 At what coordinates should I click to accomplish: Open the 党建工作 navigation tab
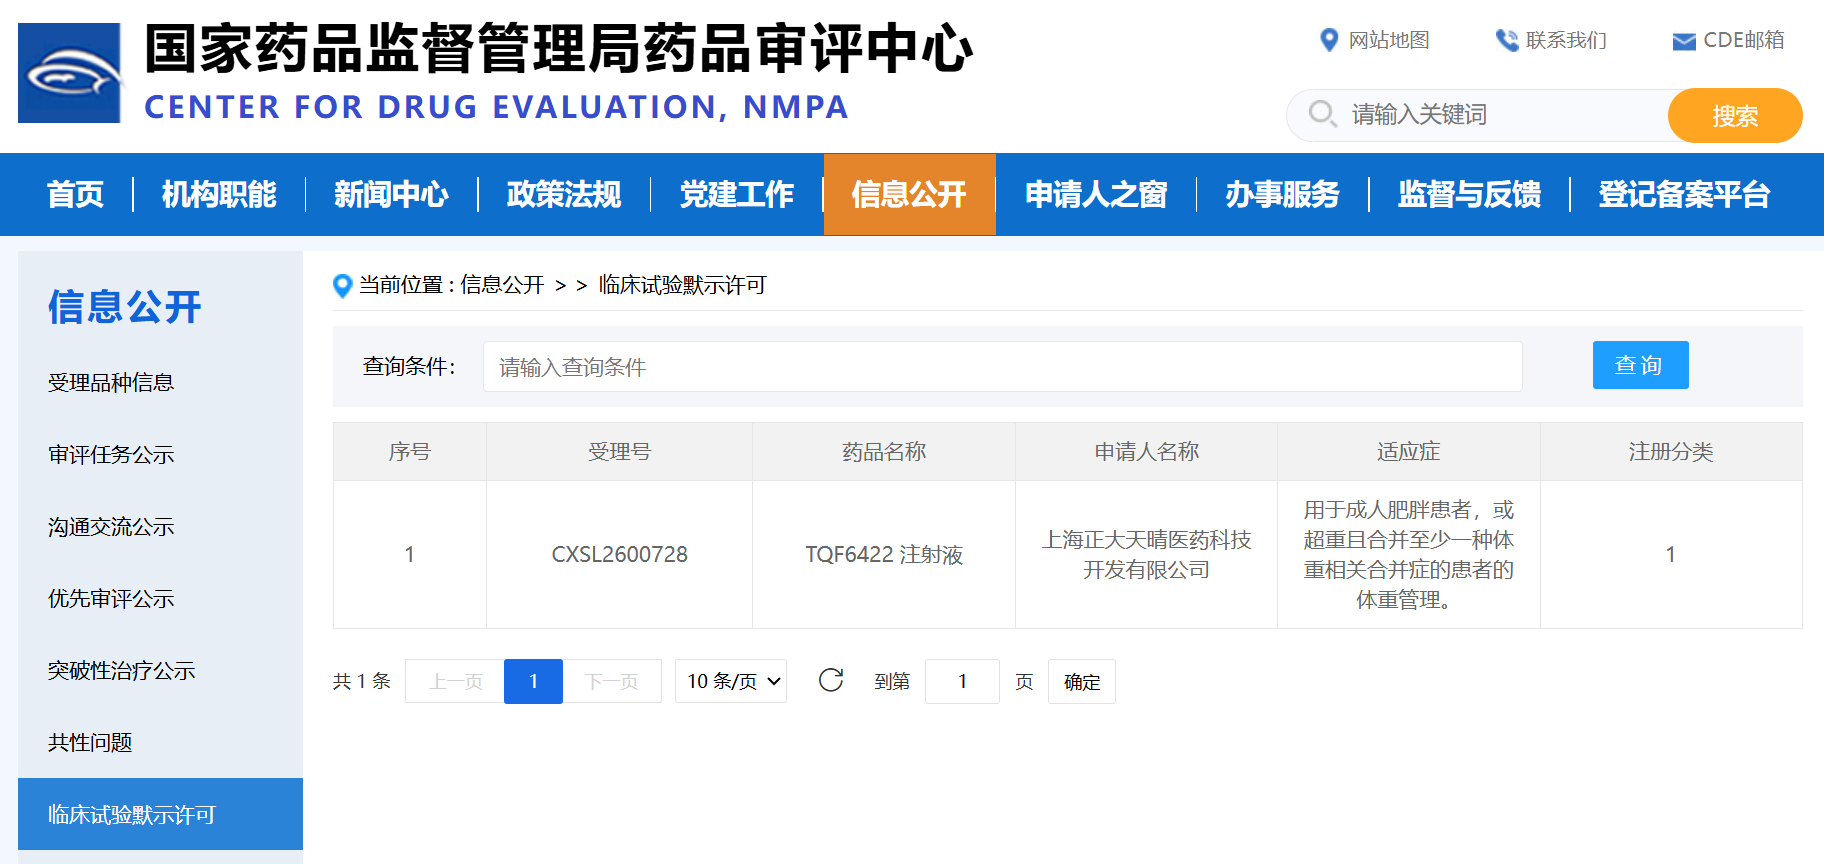(737, 194)
